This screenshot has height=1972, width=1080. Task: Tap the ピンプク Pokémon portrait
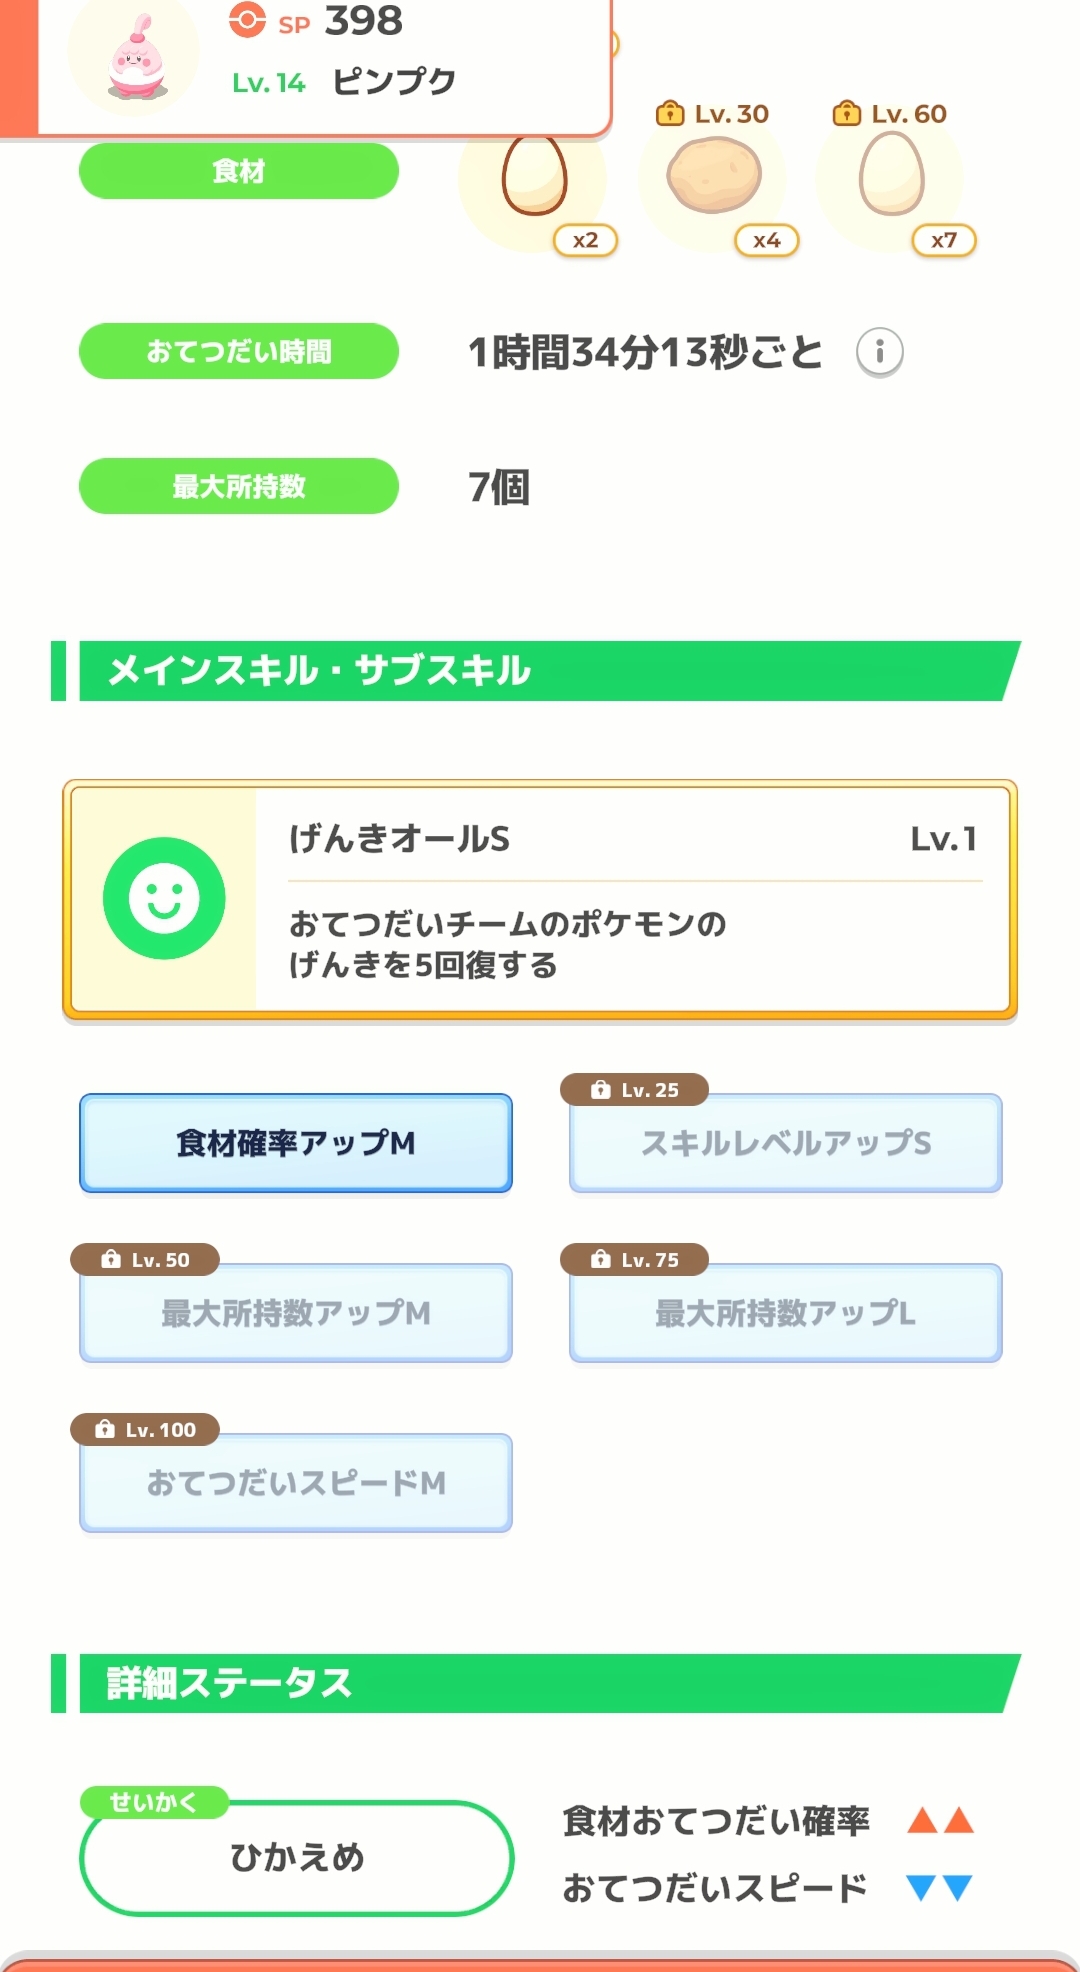[x=135, y=59]
